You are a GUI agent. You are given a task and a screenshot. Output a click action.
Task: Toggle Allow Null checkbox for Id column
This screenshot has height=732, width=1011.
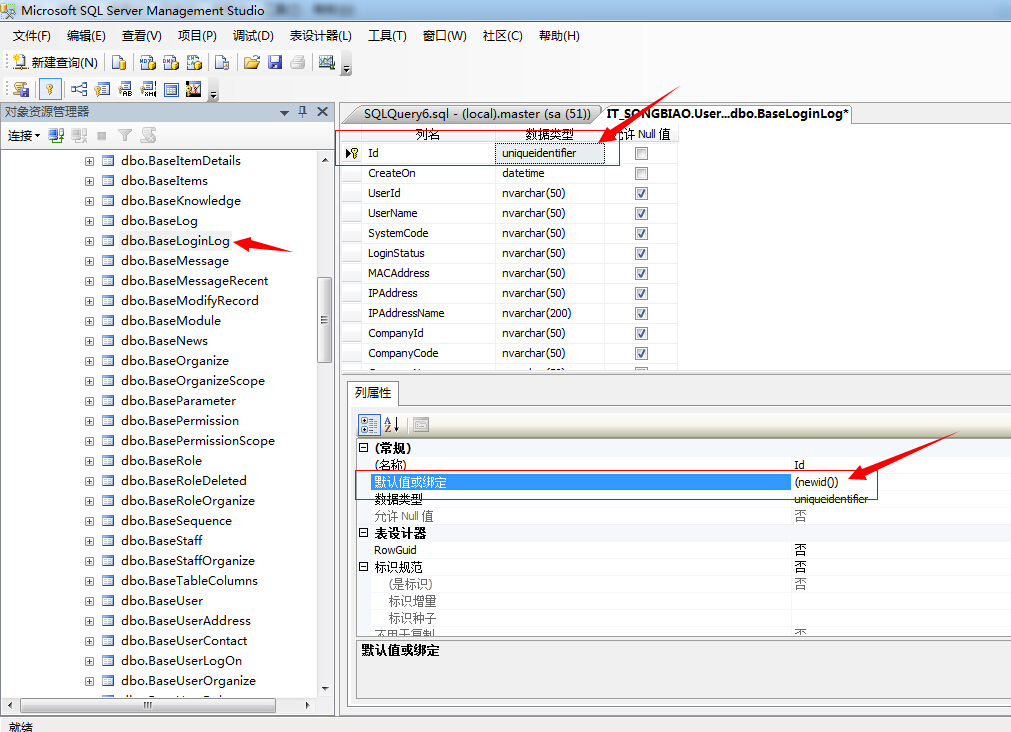(x=641, y=154)
